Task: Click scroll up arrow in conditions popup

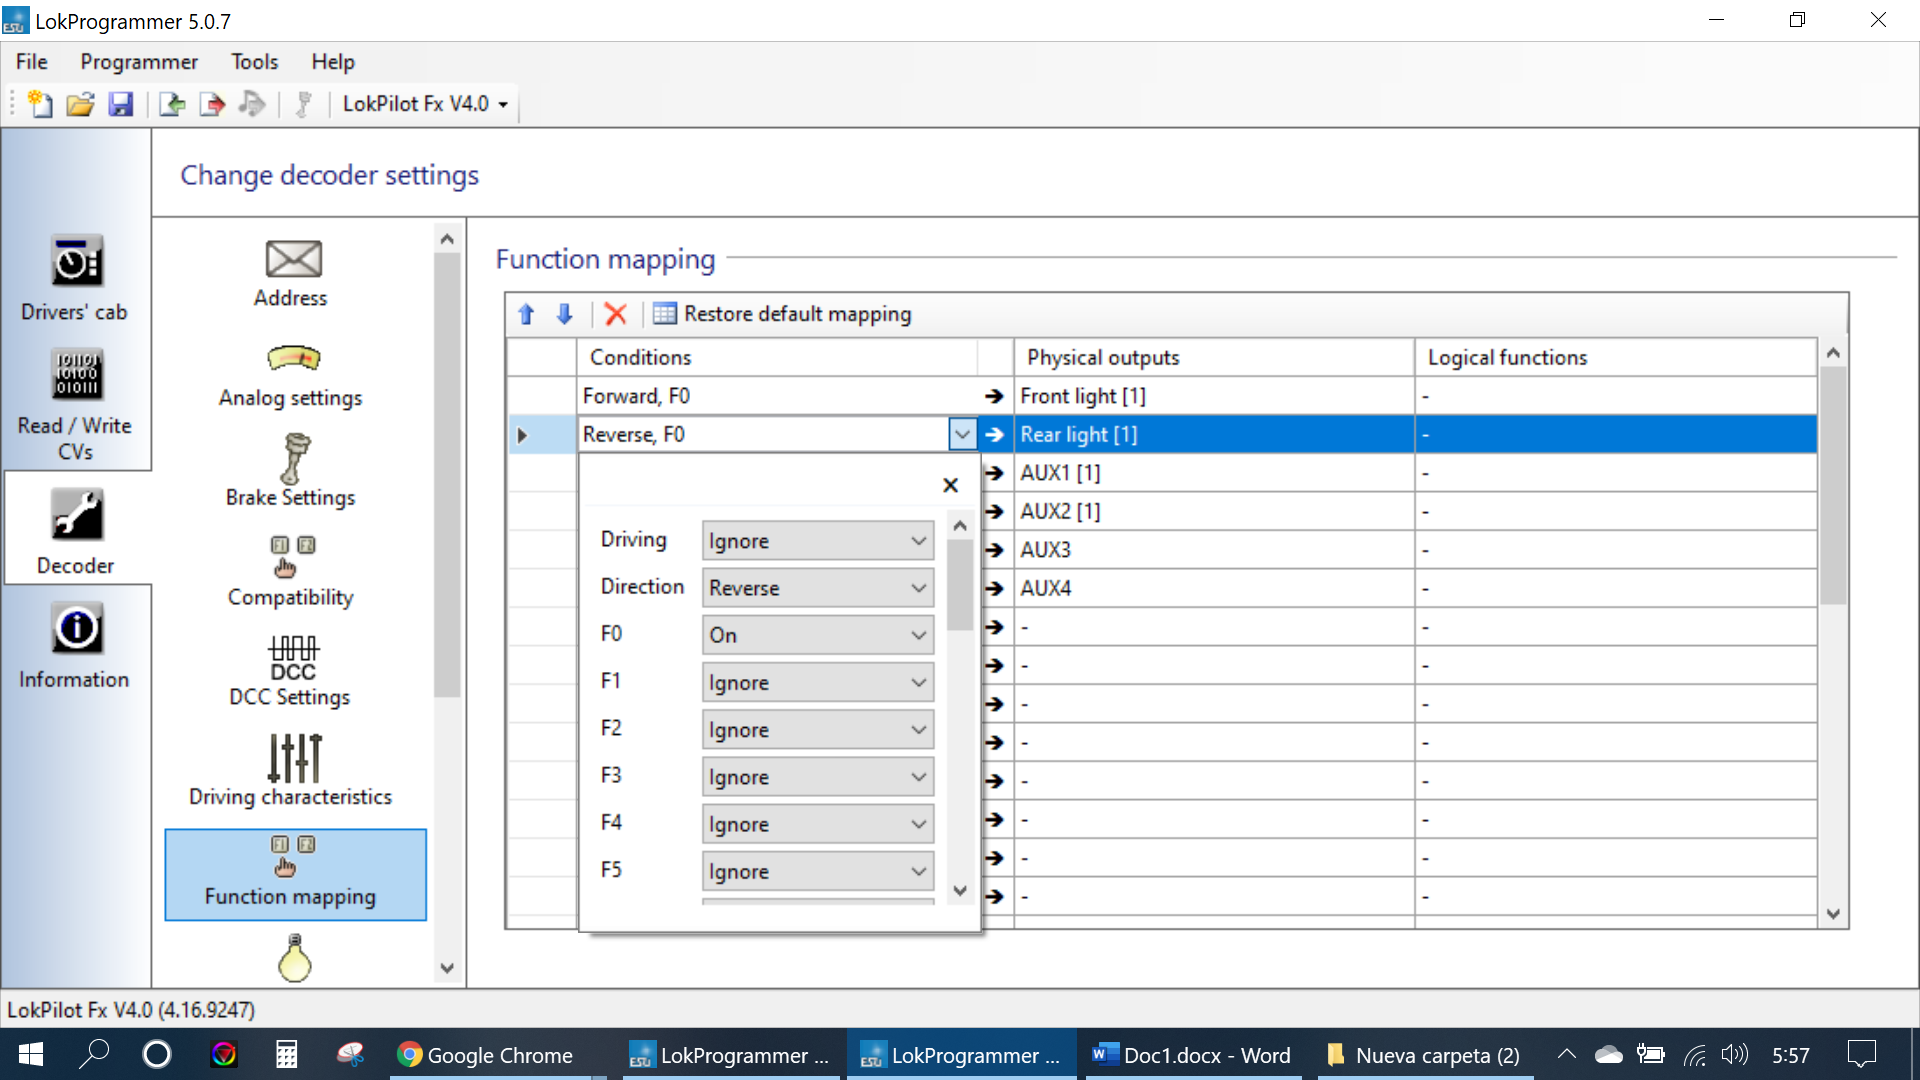Action: (x=960, y=525)
